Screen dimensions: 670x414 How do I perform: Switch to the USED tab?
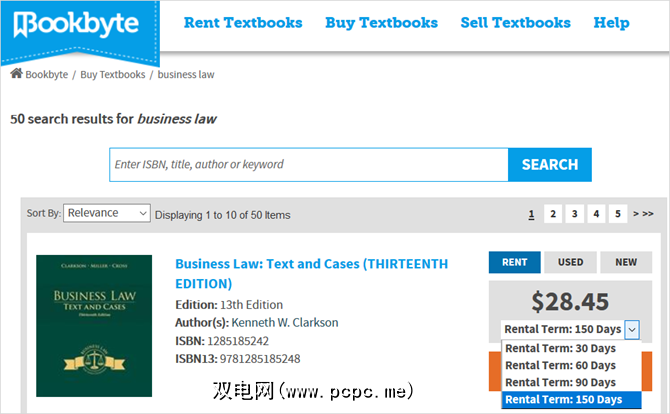pos(570,262)
